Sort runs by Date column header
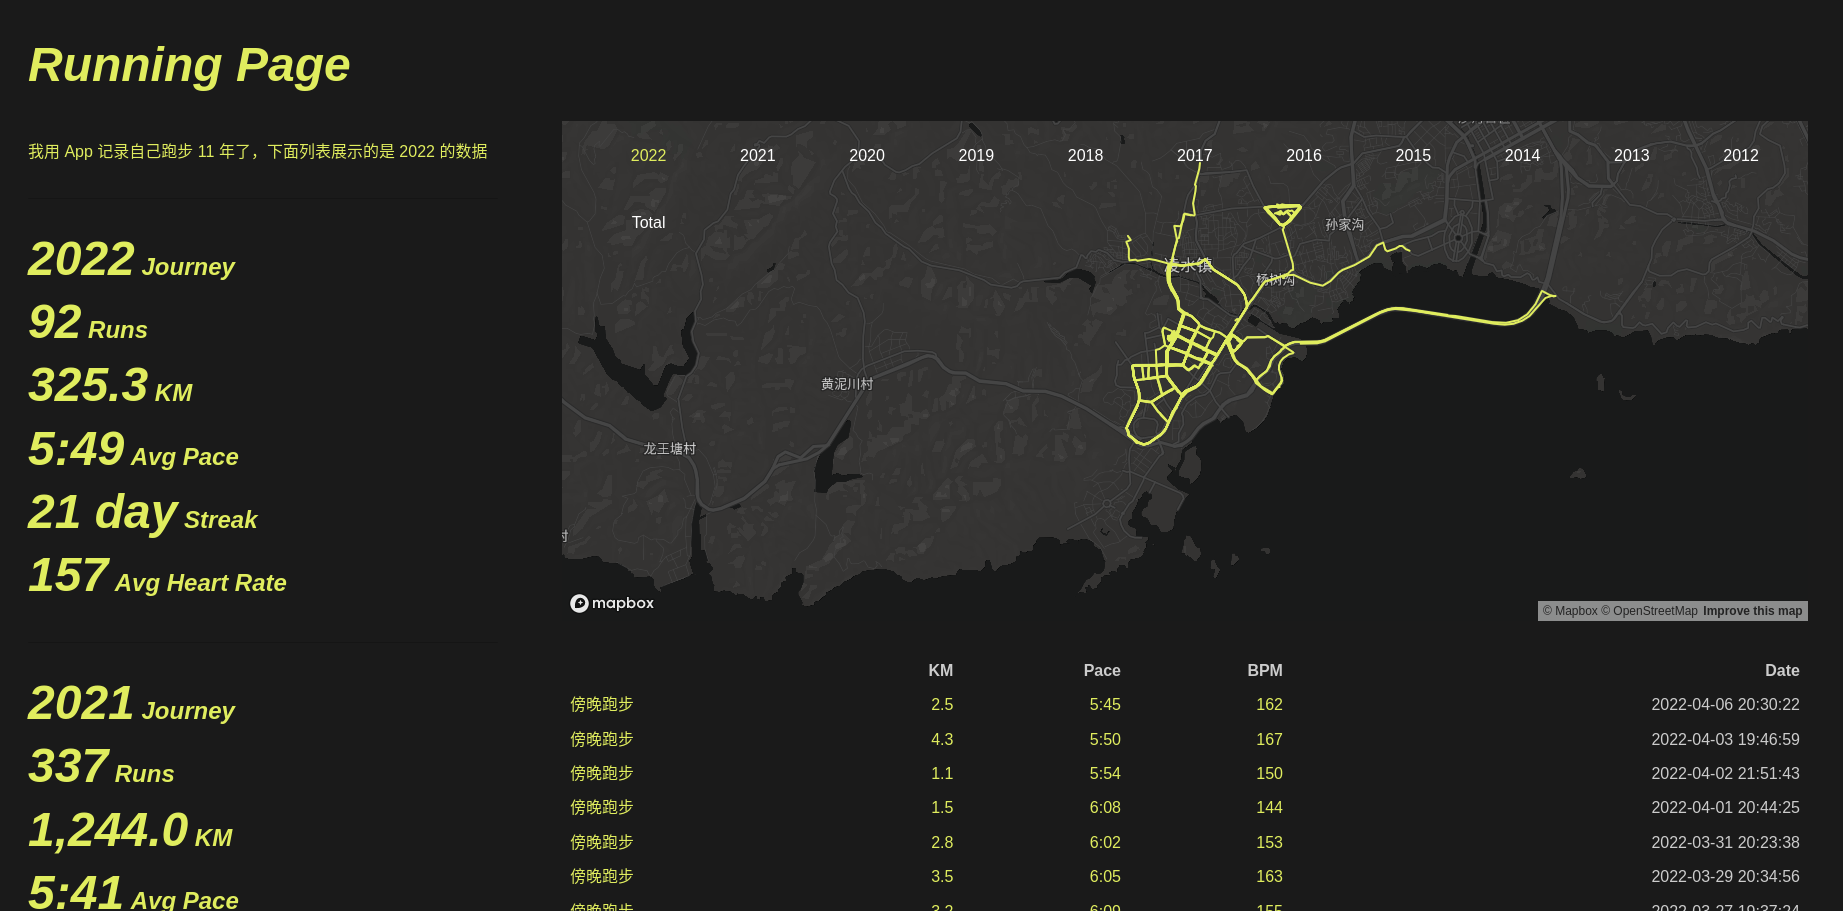Viewport: 1843px width, 911px height. click(x=1781, y=670)
